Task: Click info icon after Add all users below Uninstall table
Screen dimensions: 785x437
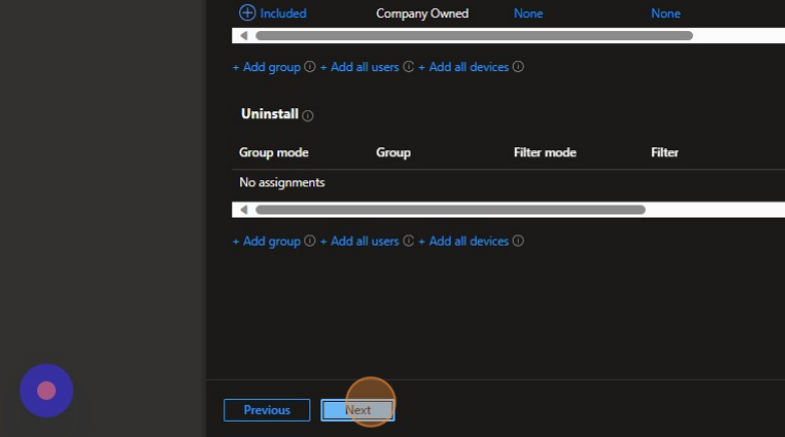Action: (x=408, y=241)
